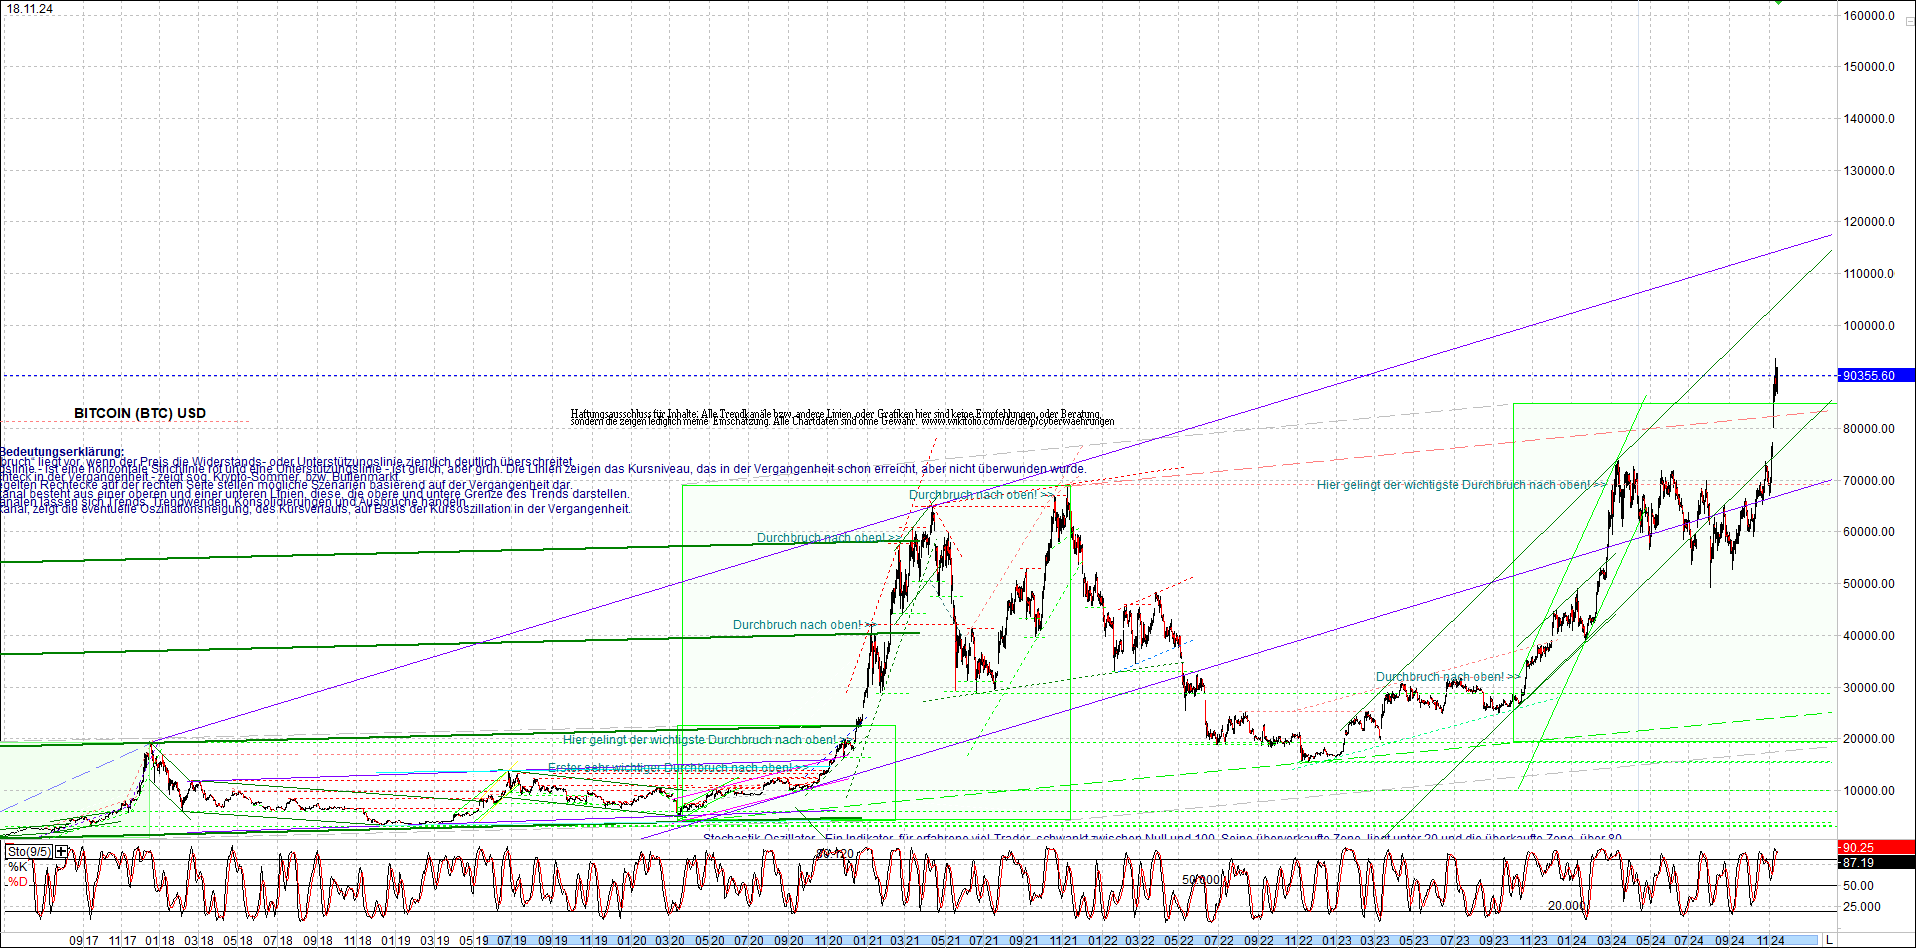Click the 140000.0 price axis label

pos(1869,119)
